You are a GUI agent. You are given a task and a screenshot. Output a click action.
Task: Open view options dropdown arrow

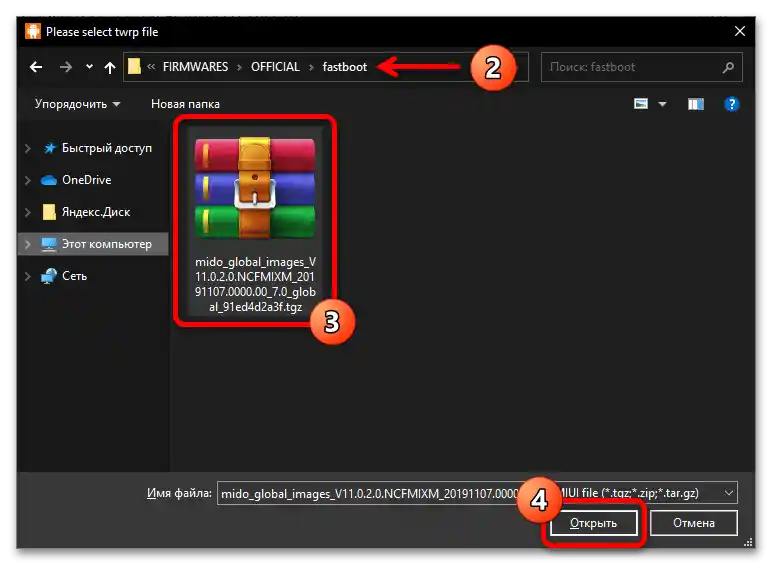(662, 104)
